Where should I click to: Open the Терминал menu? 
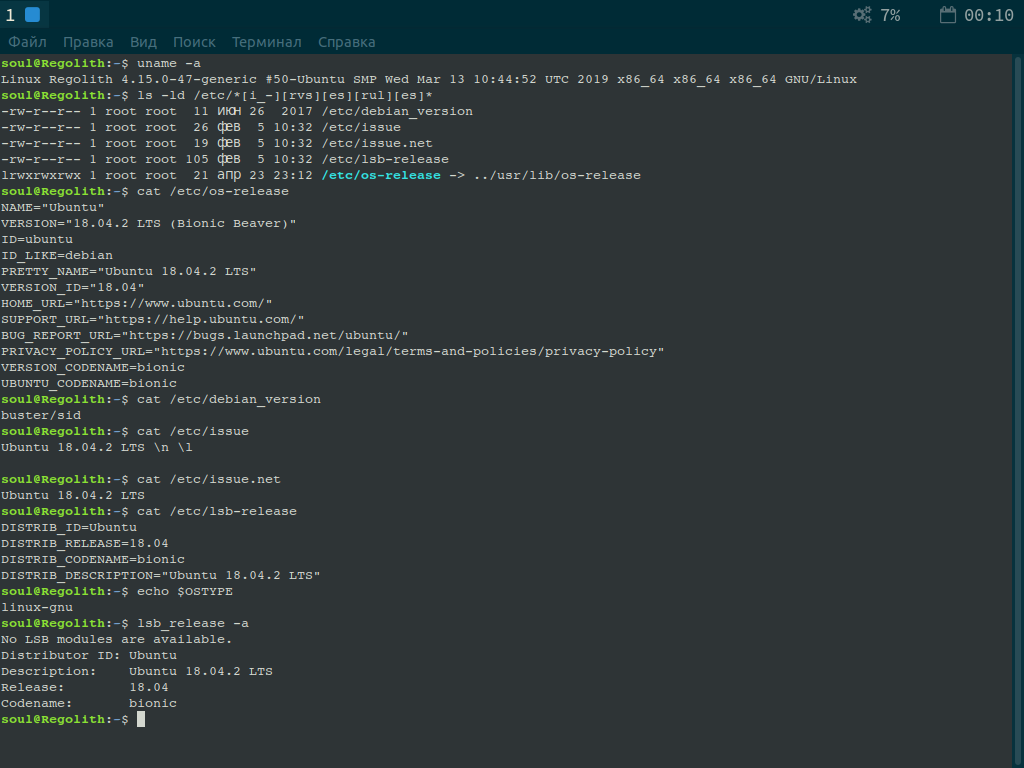tap(266, 42)
